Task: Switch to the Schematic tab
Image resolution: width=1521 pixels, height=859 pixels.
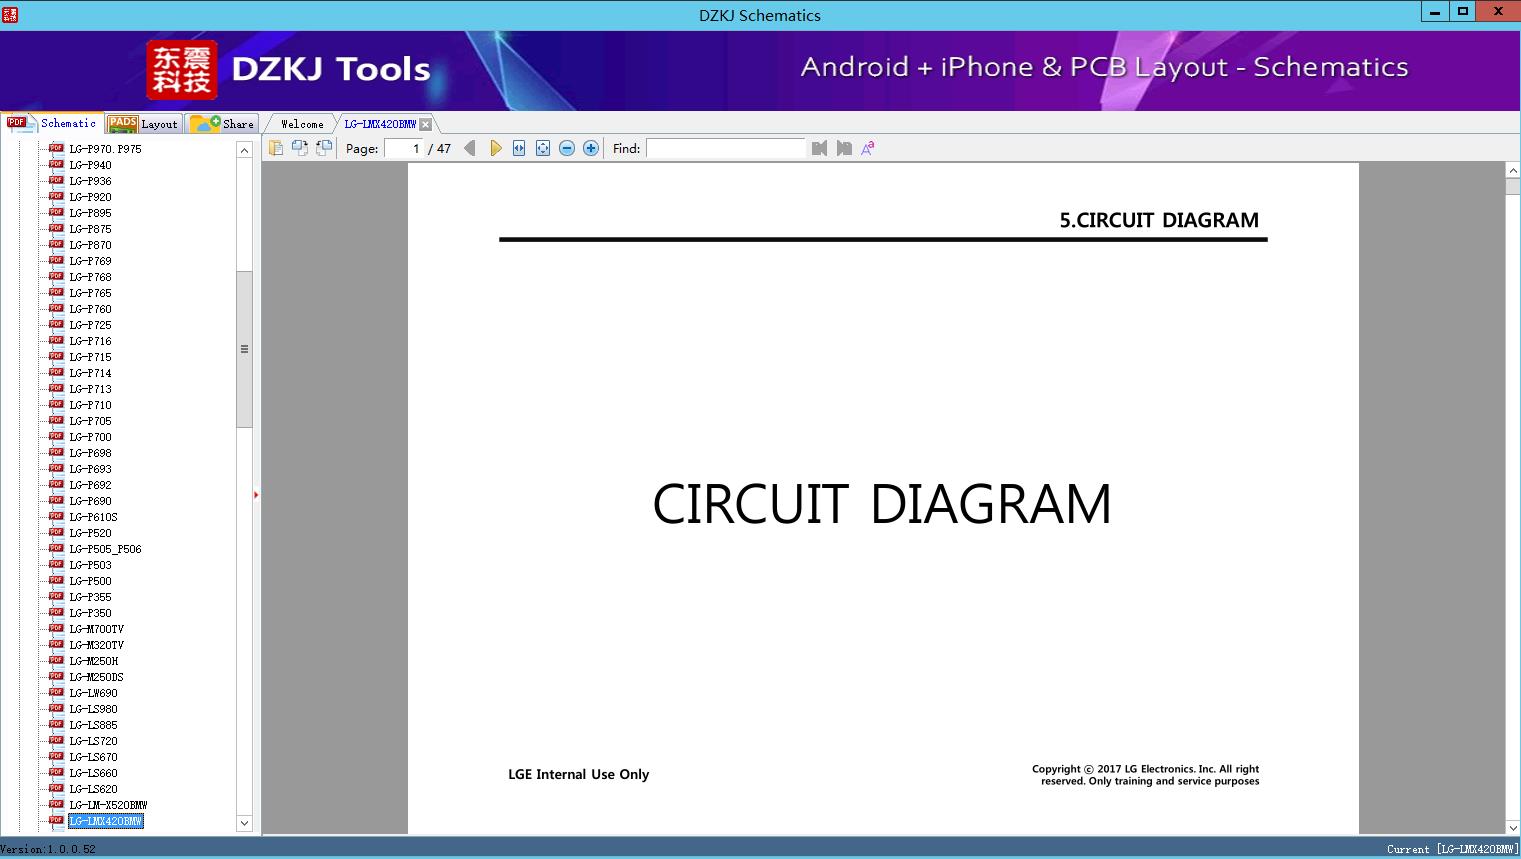Action: pos(52,123)
